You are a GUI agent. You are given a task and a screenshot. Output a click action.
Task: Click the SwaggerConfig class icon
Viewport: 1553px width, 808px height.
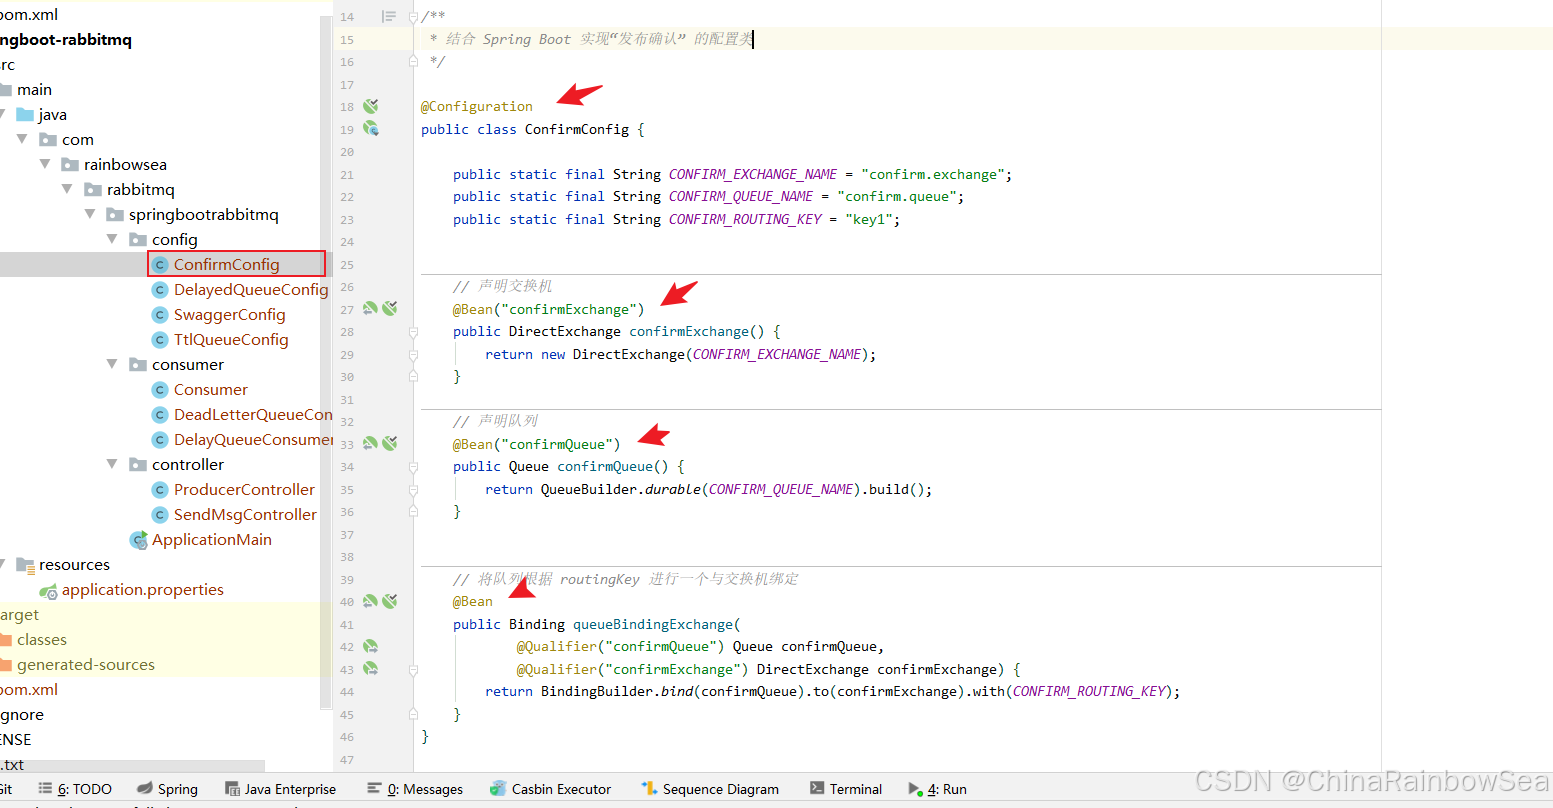[159, 314]
